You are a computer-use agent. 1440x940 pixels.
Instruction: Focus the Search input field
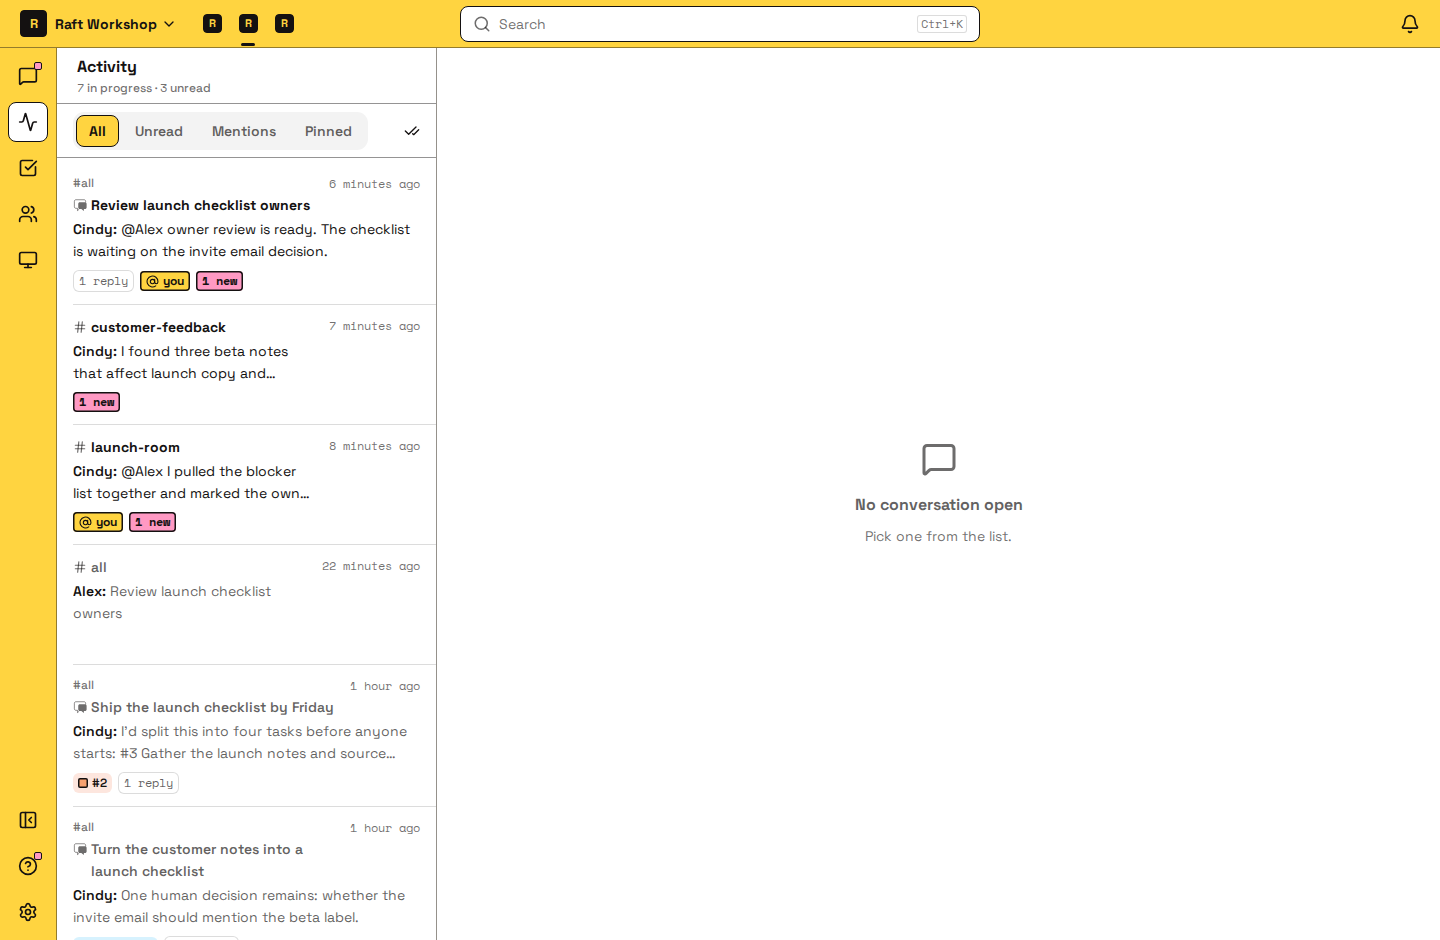(x=719, y=24)
